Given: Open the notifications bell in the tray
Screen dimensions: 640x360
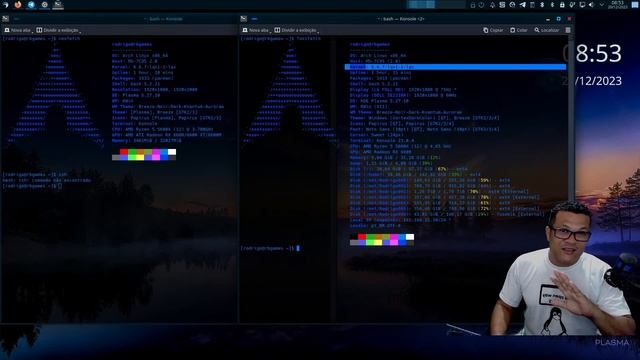Looking at the screenshot, I should pyautogui.click(x=492, y=5).
